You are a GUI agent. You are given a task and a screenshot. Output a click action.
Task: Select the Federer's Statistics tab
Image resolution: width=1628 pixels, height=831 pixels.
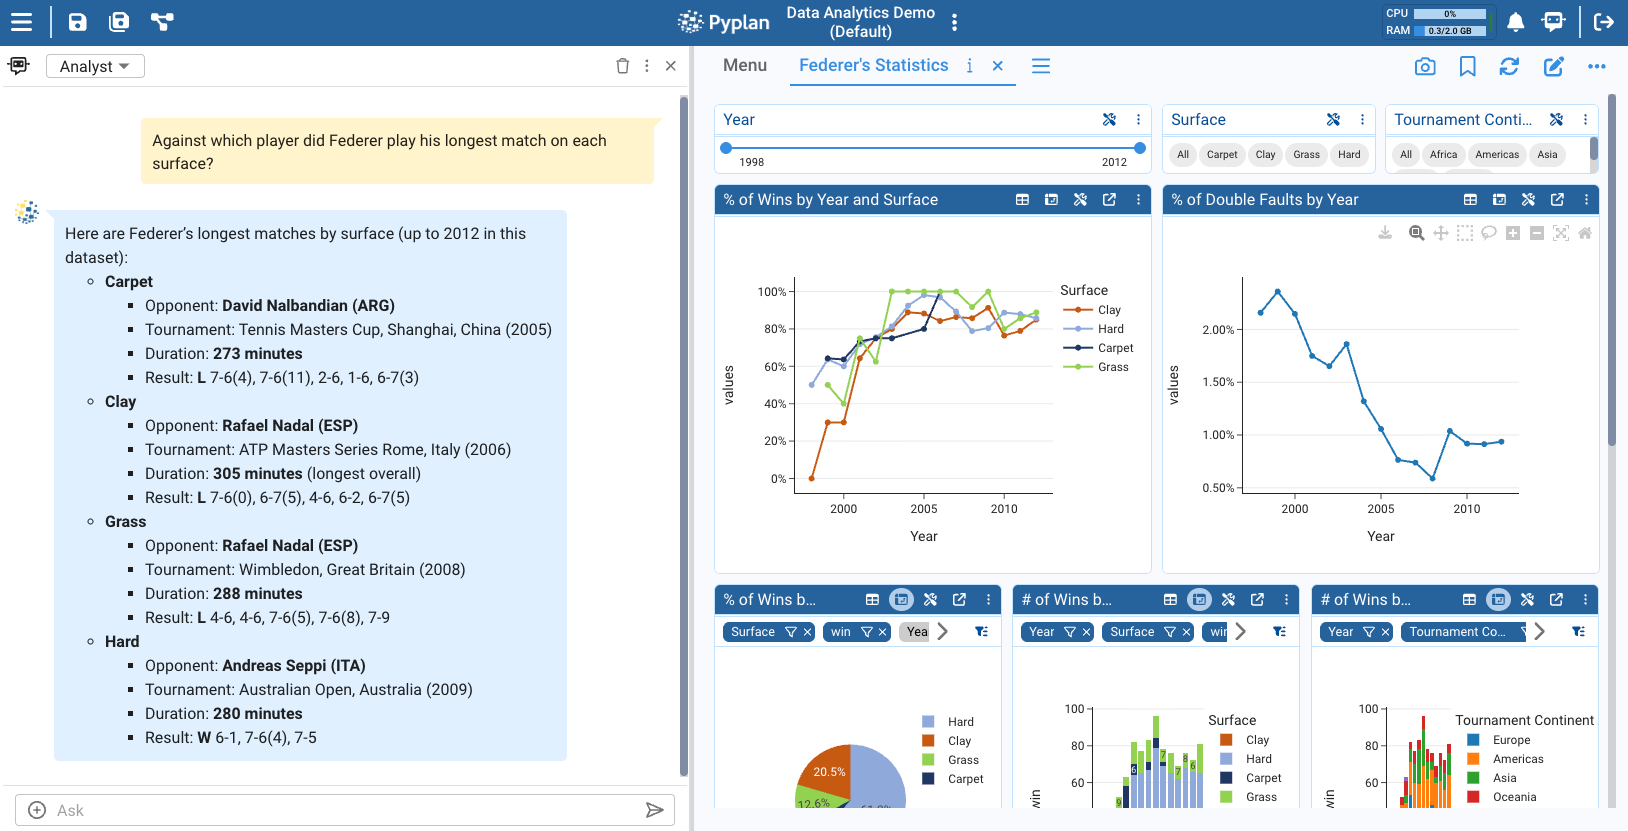[873, 65]
